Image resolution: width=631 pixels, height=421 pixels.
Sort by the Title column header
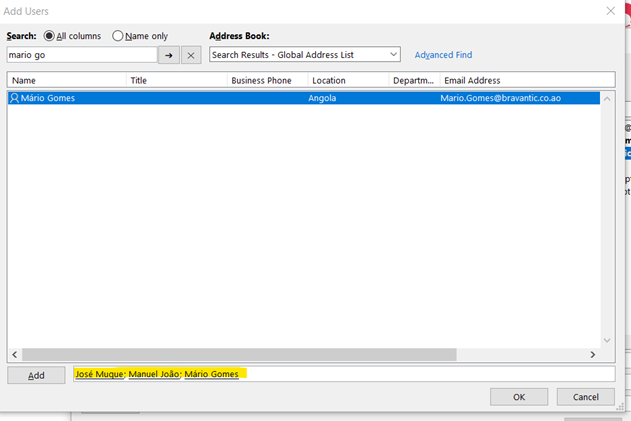coord(177,80)
